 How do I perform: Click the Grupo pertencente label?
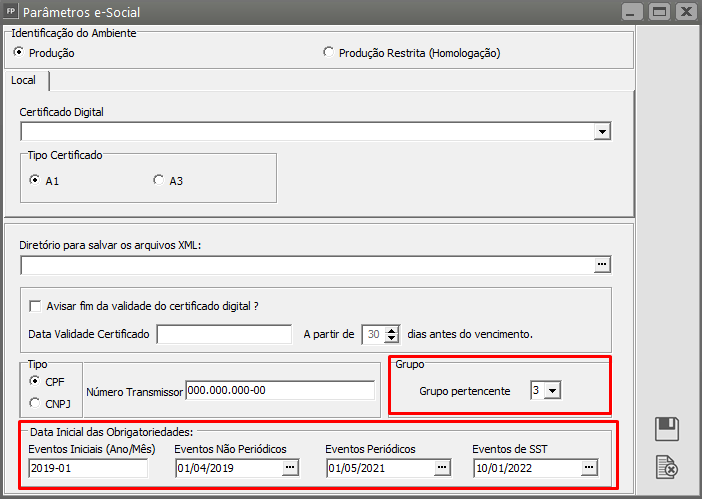465,391
